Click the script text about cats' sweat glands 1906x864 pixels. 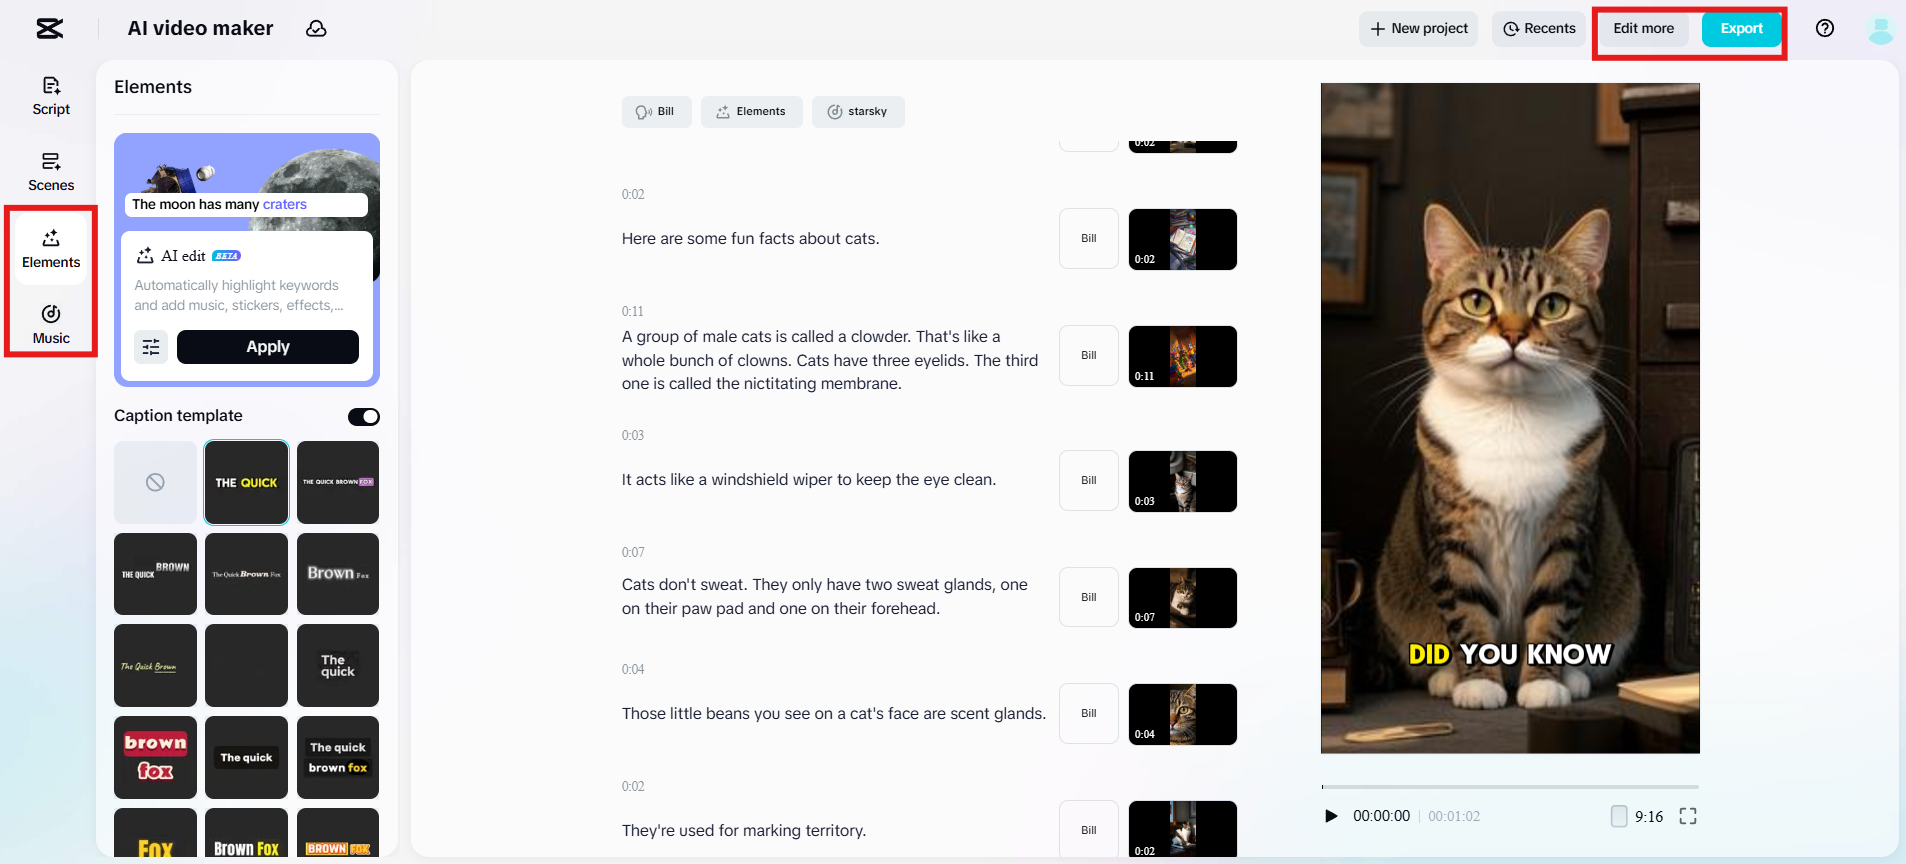[825, 597]
